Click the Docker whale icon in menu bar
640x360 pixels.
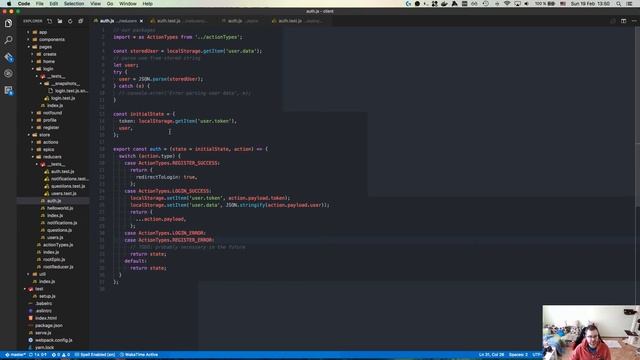(444, 4)
